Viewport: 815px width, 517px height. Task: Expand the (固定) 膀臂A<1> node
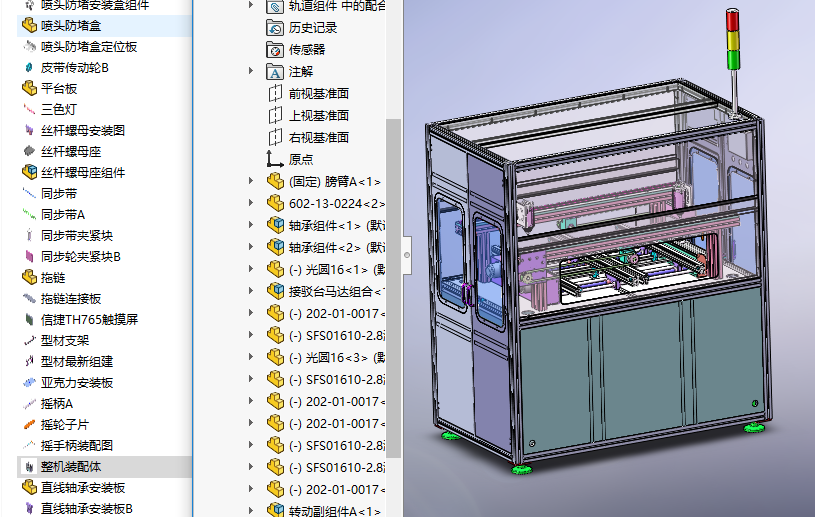pyautogui.click(x=251, y=181)
